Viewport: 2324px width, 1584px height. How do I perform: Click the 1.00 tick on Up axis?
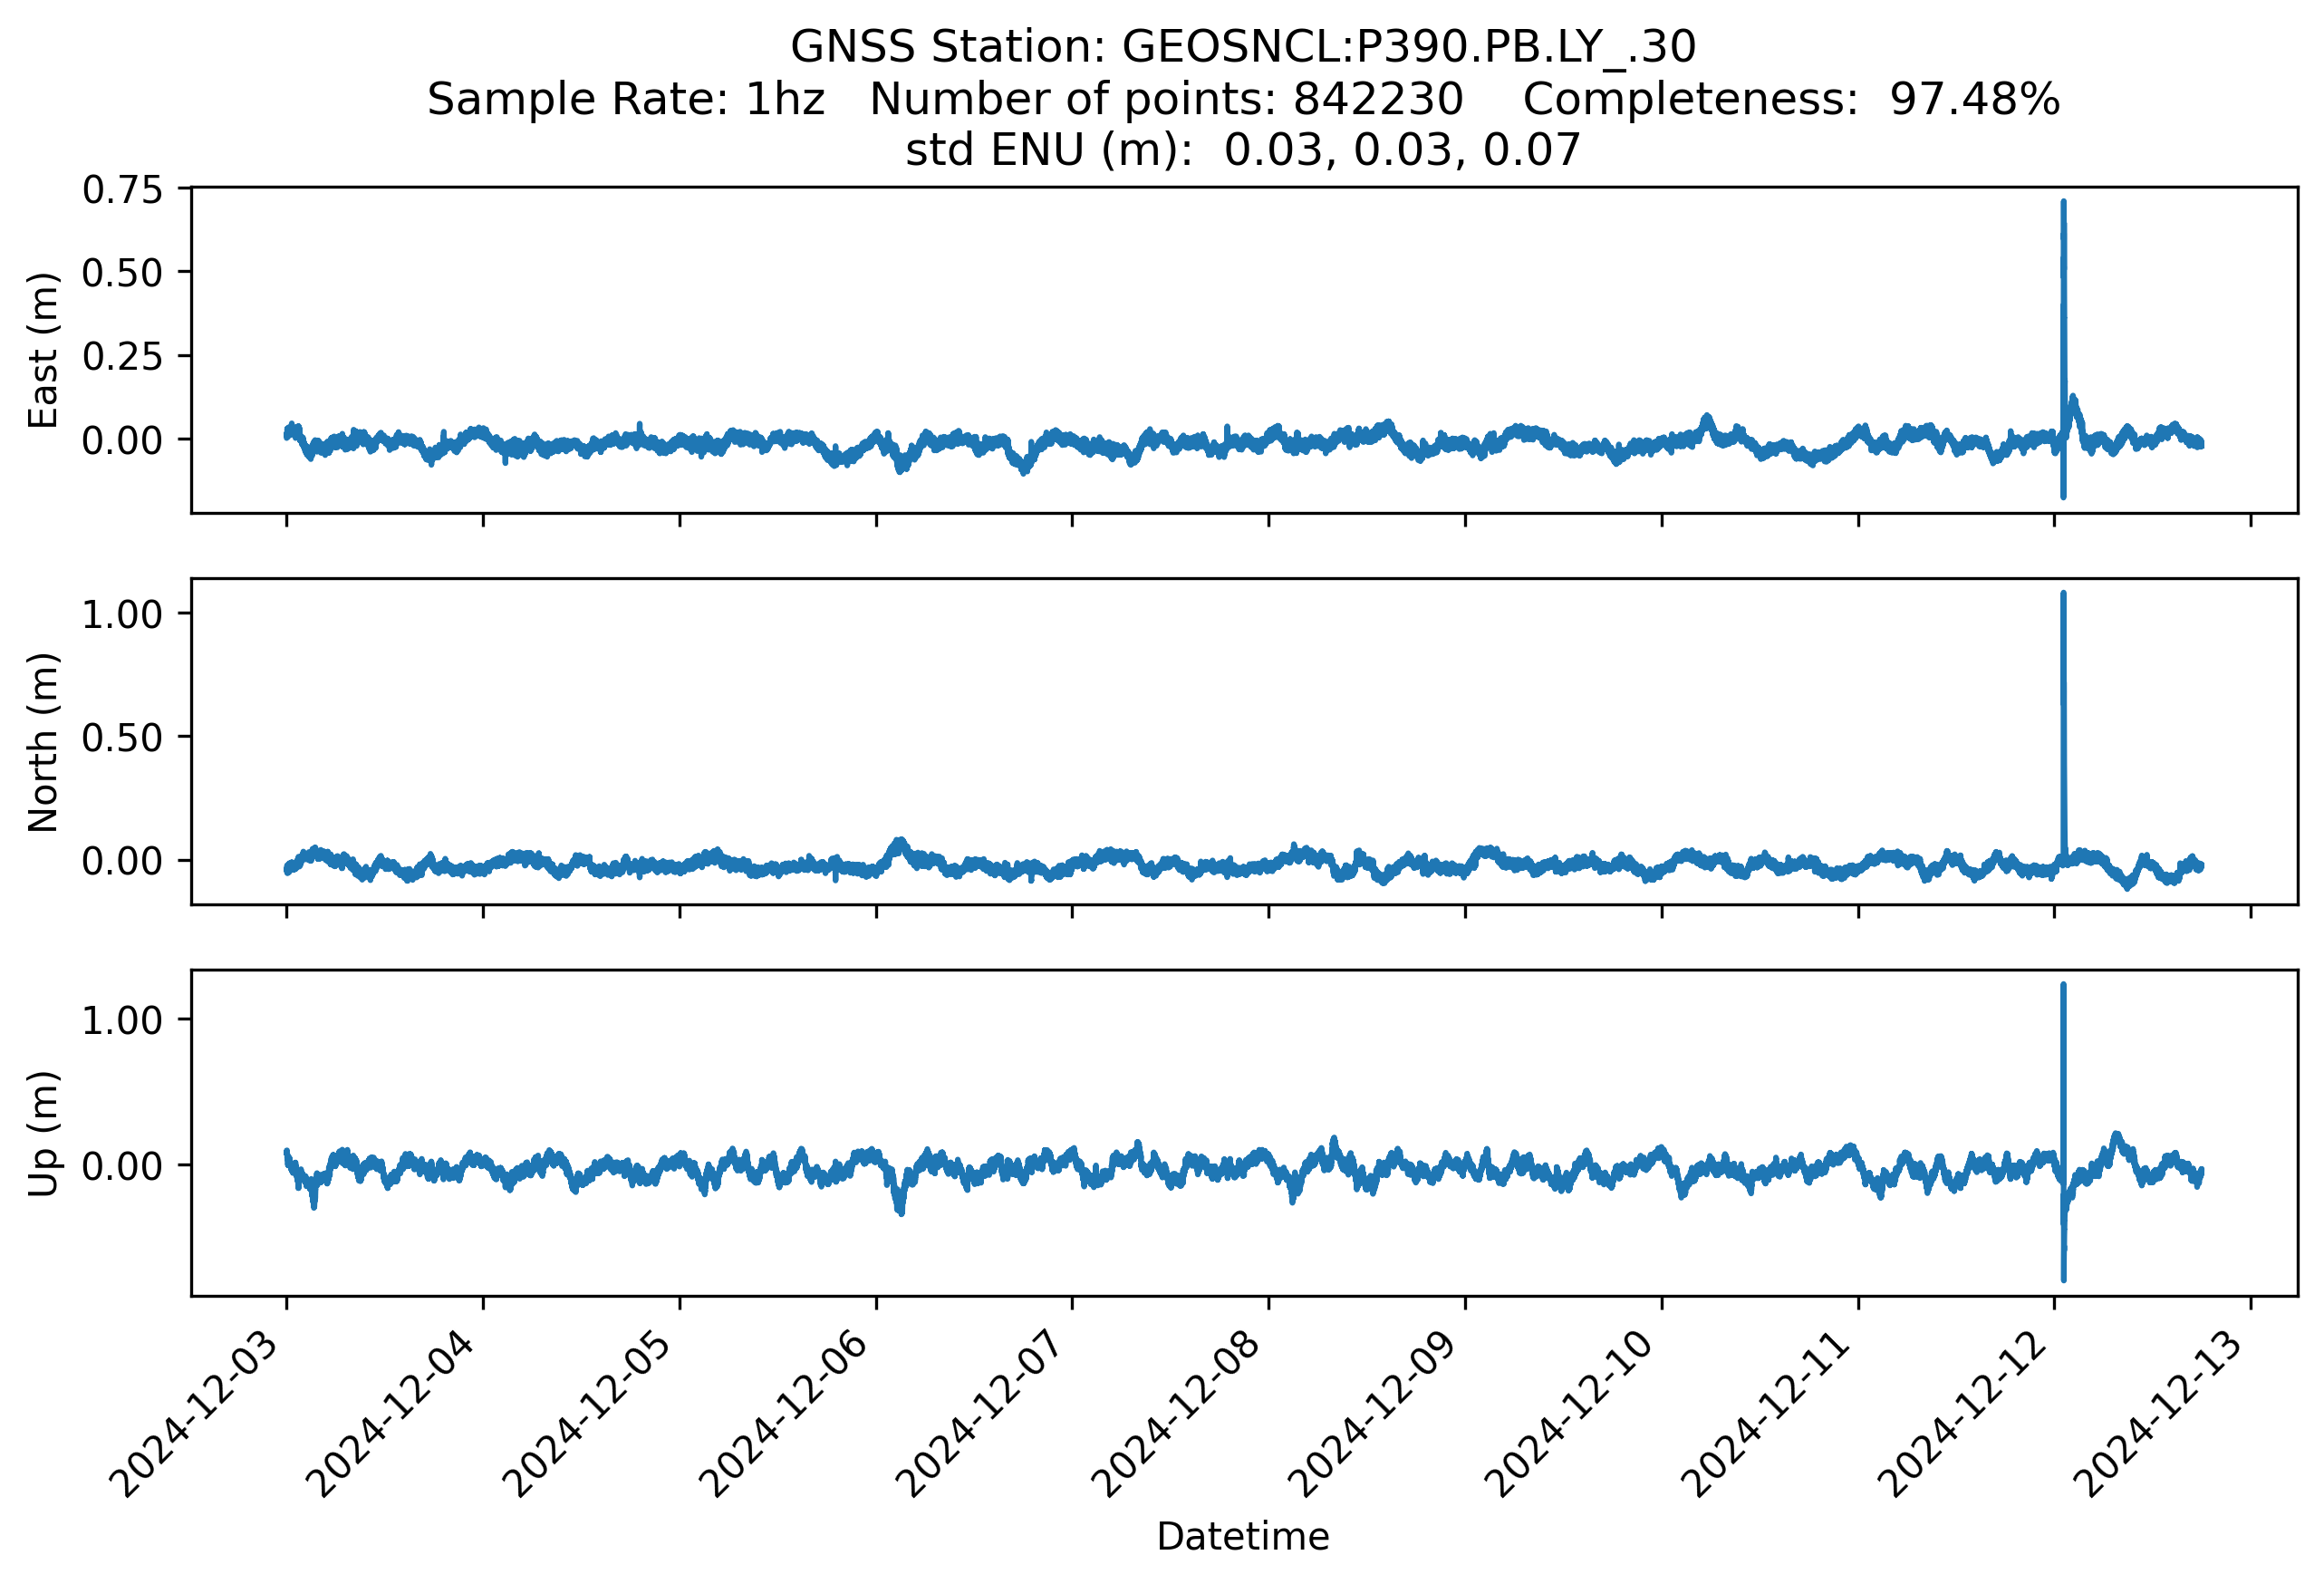(122, 1020)
